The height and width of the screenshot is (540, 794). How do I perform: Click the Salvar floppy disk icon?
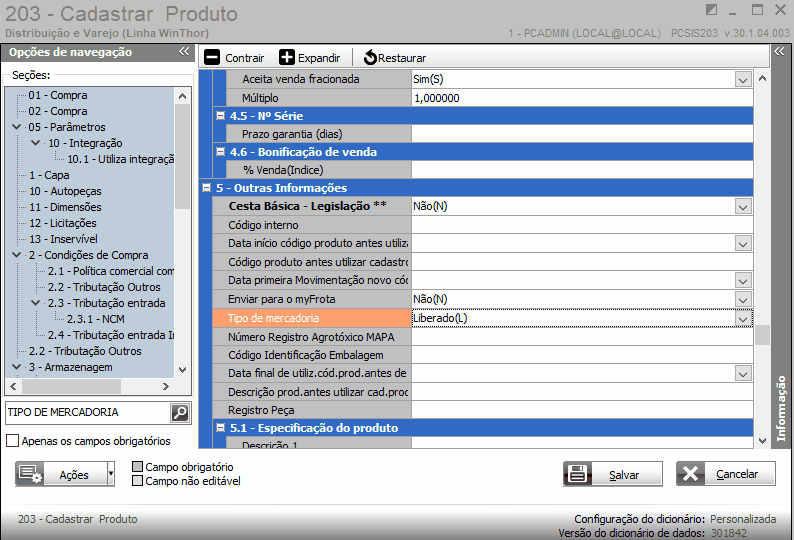point(577,474)
